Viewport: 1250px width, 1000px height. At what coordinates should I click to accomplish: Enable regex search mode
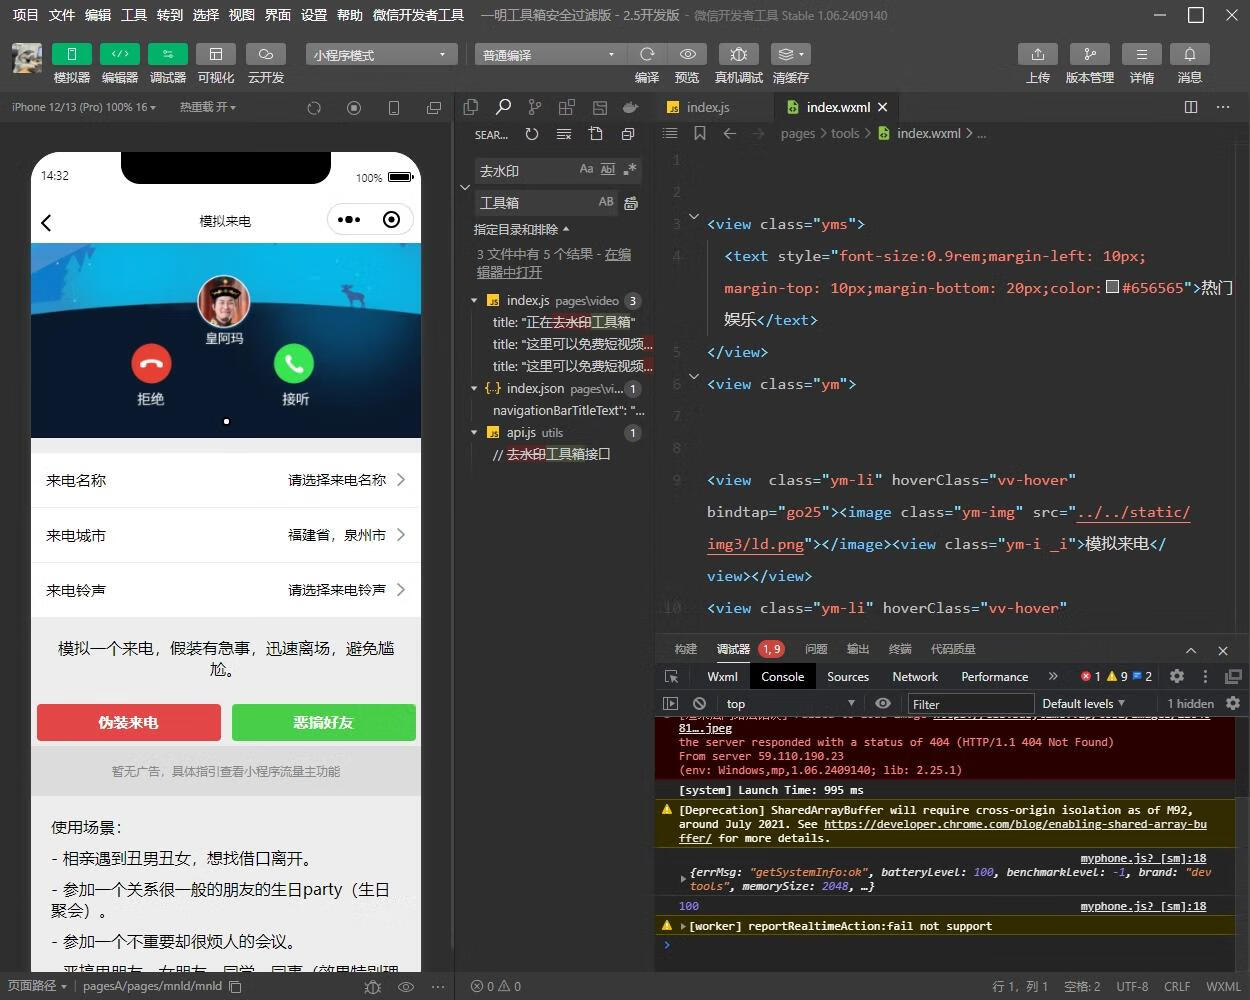point(629,170)
